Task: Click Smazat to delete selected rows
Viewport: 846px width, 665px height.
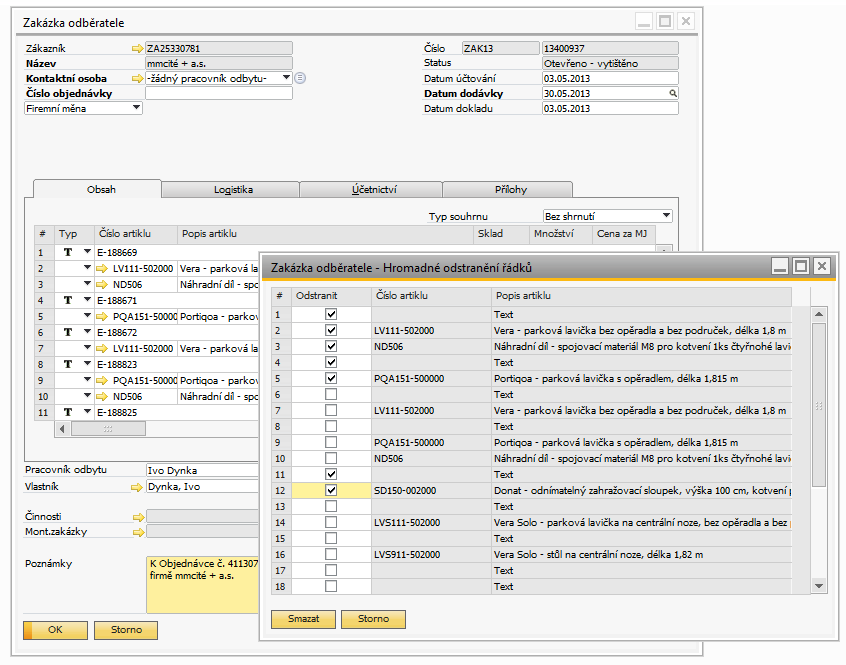Action: click(303, 619)
